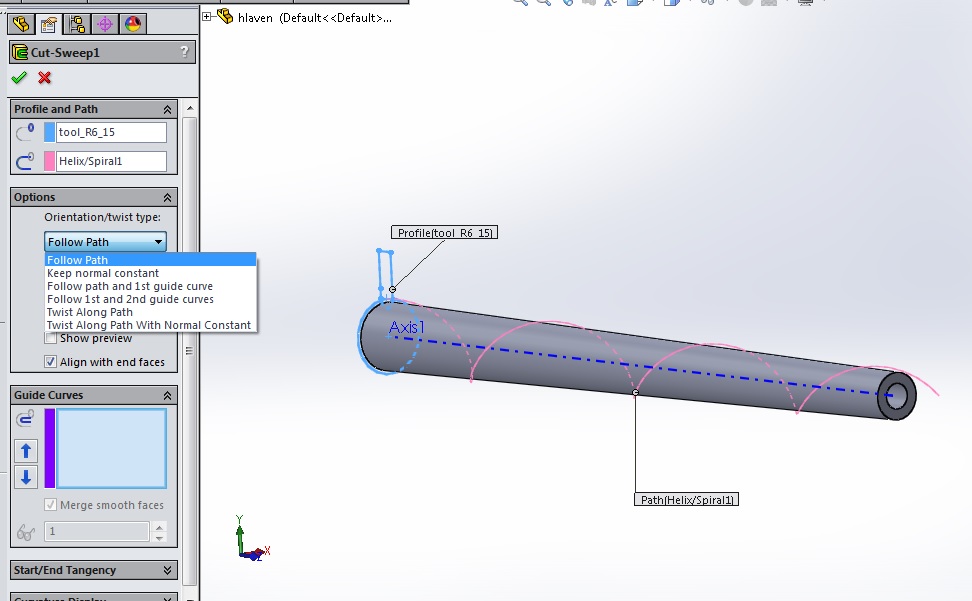The height and width of the screenshot is (601, 972).
Task: Cancel Cut-Sweep1 with the red X
Action: point(44,78)
